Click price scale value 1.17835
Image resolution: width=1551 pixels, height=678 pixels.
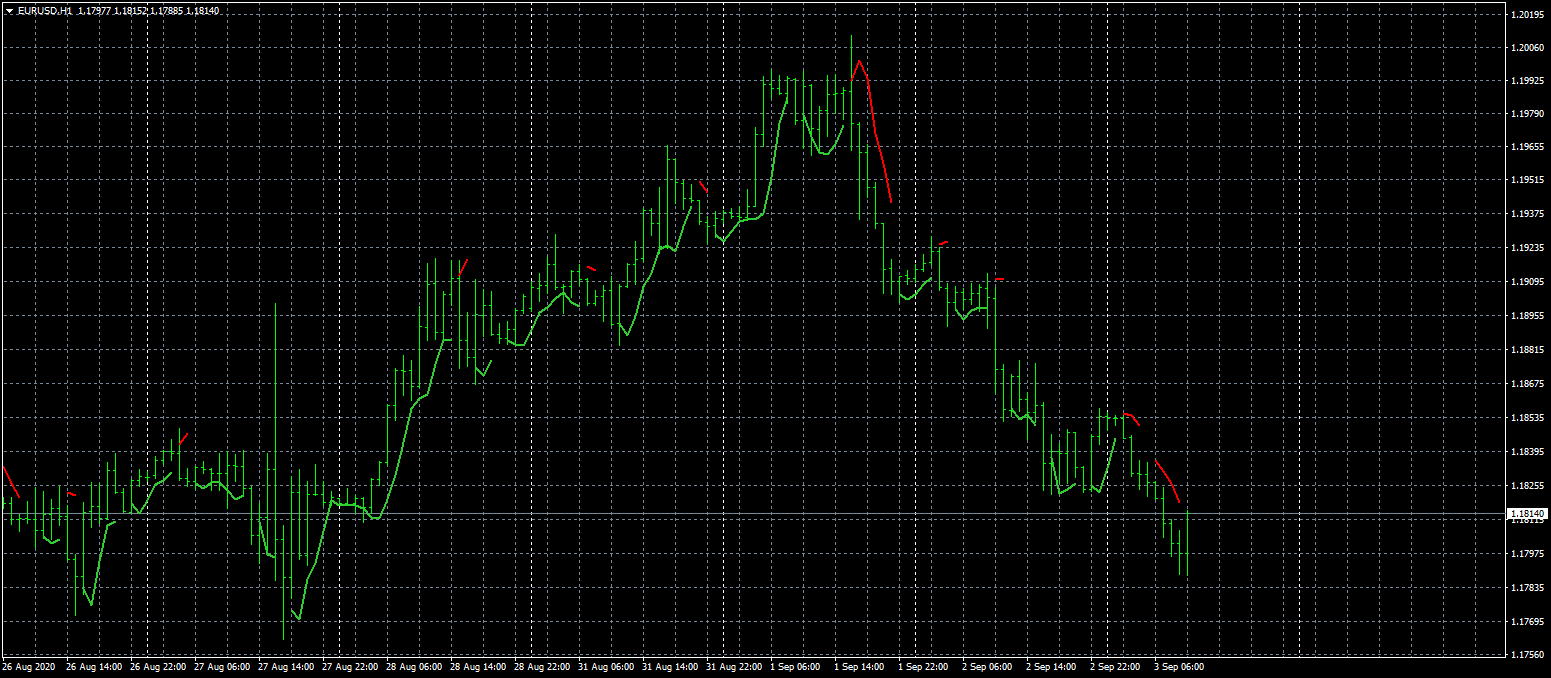tap(1530, 588)
